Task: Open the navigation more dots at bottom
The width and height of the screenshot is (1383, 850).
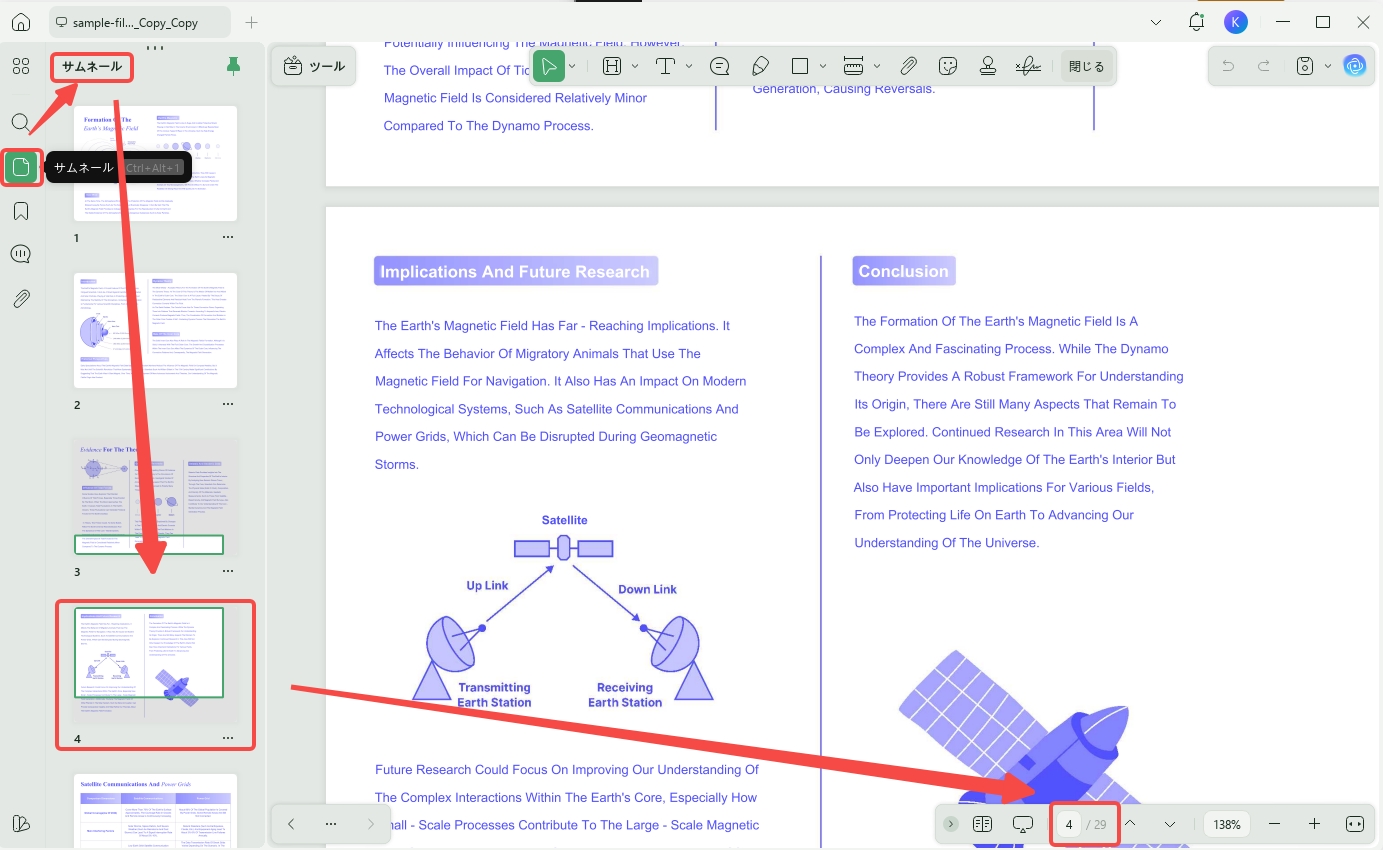Action: click(x=331, y=824)
